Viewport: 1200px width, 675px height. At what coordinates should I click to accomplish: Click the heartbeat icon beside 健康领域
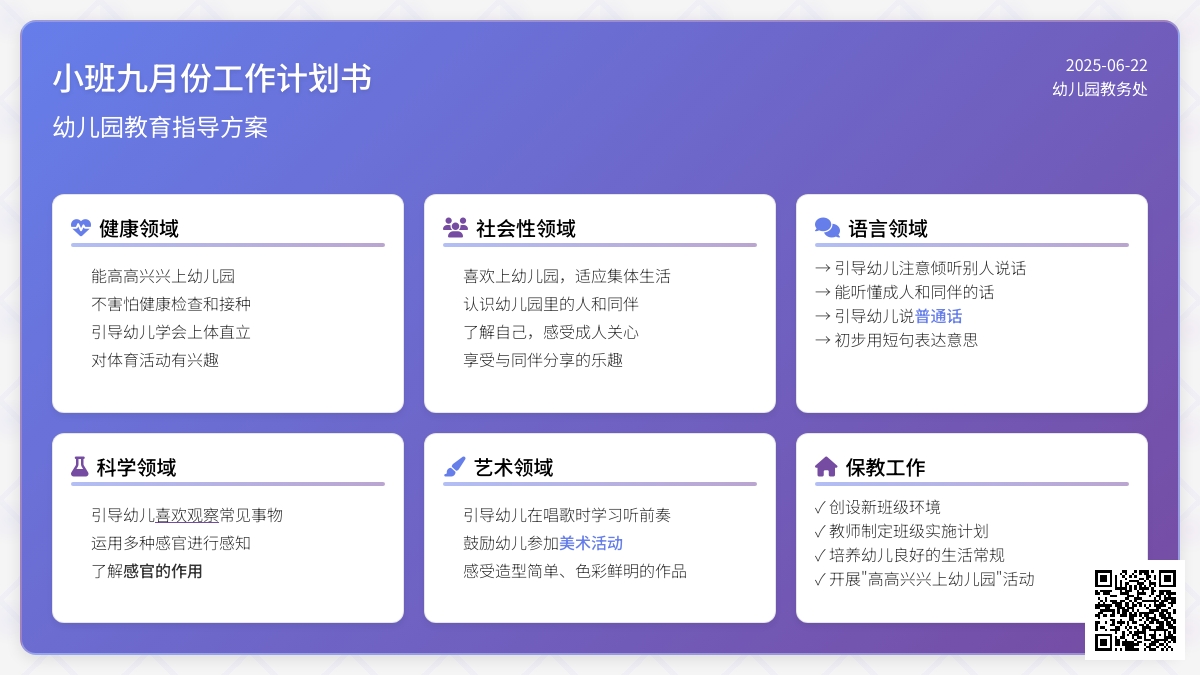pos(81,228)
